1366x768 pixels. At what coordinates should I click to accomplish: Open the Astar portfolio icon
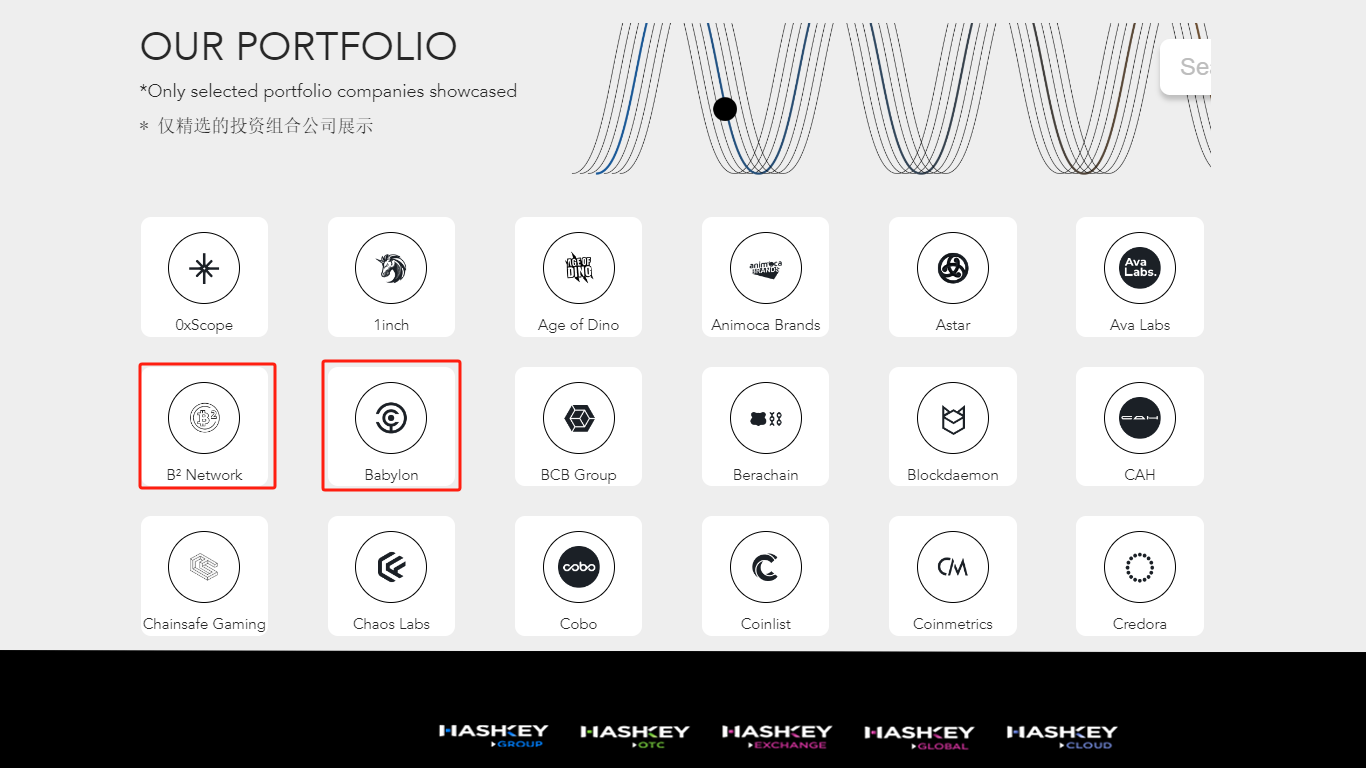[952, 268]
